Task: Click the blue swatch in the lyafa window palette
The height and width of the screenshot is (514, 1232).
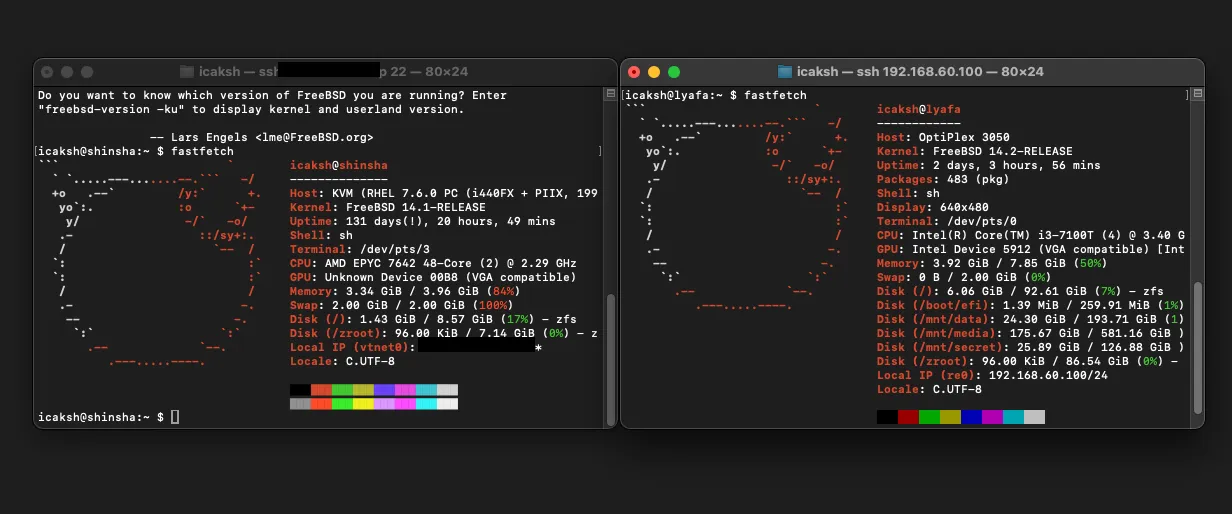Action: point(971,417)
